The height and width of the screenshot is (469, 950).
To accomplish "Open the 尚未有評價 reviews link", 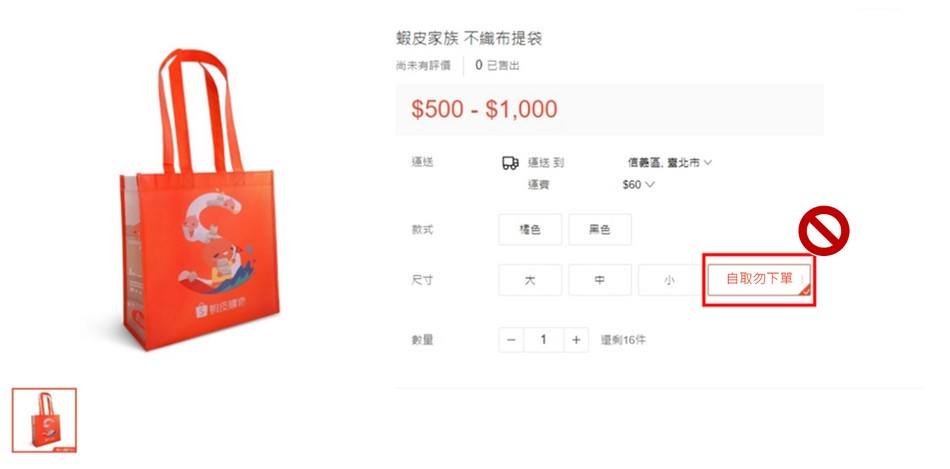I will [x=424, y=65].
